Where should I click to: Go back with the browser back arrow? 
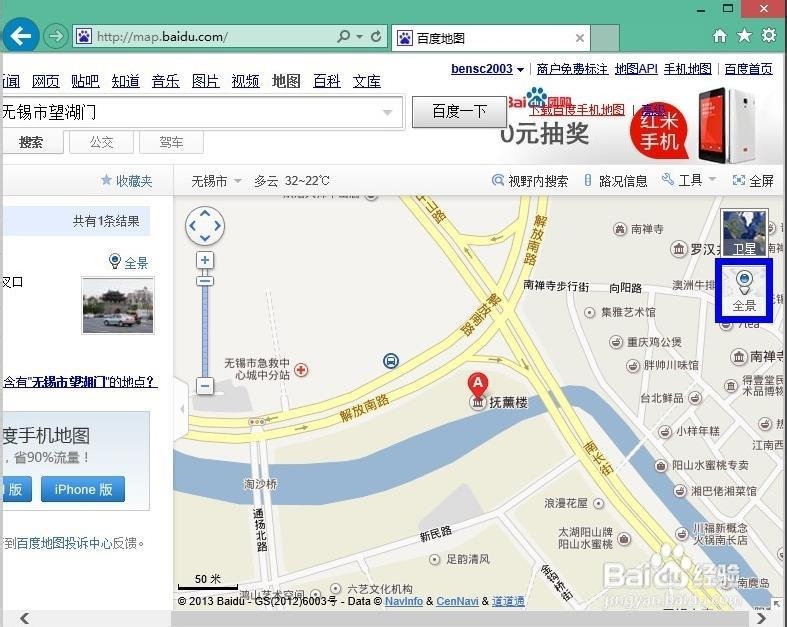(21, 36)
